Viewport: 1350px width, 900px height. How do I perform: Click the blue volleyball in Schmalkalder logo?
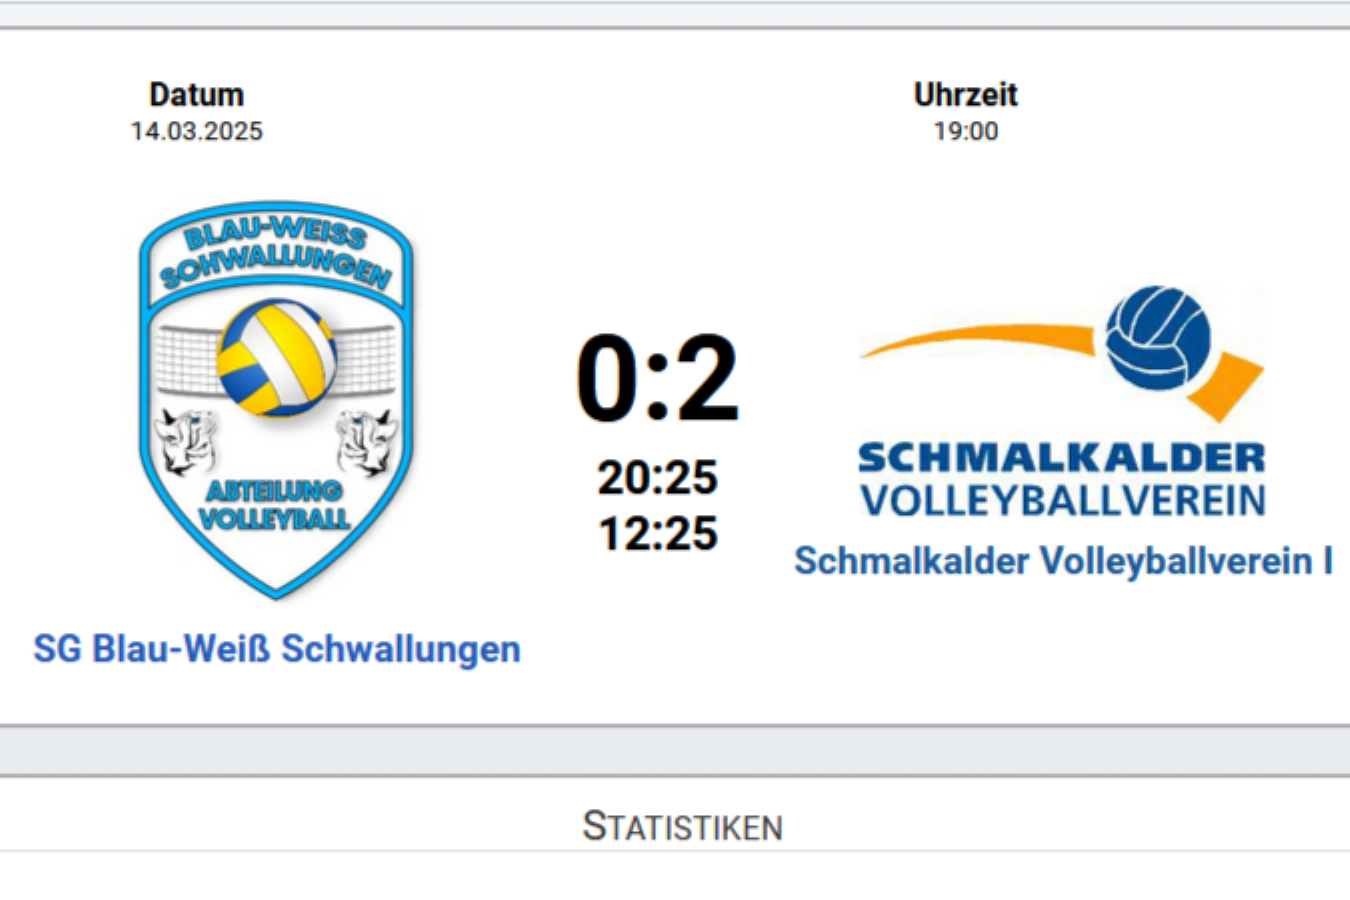click(1158, 338)
